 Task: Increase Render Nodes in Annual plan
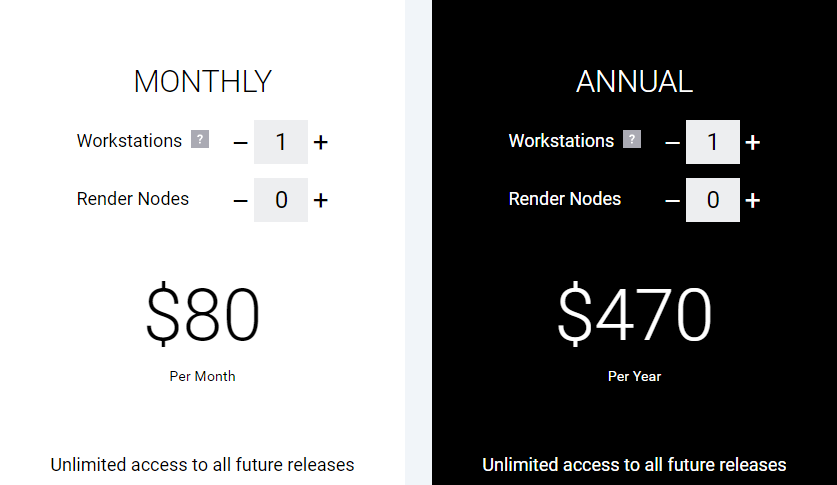pos(753,201)
